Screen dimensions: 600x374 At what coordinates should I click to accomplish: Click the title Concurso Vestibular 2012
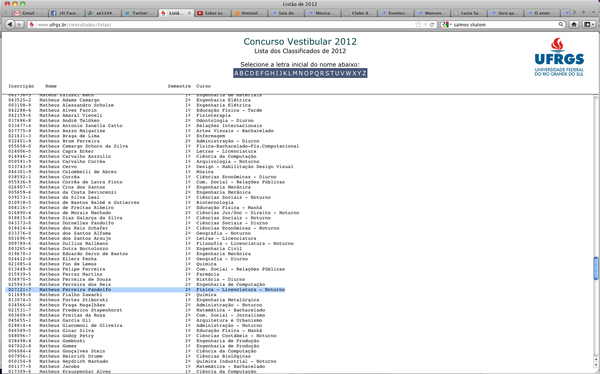pos(300,41)
